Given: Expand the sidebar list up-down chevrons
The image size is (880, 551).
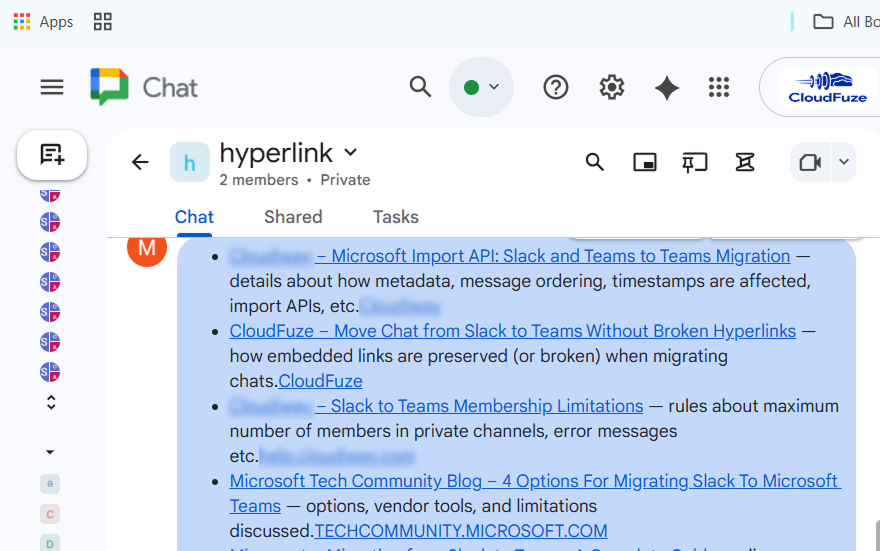Looking at the screenshot, I should [x=51, y=402].
